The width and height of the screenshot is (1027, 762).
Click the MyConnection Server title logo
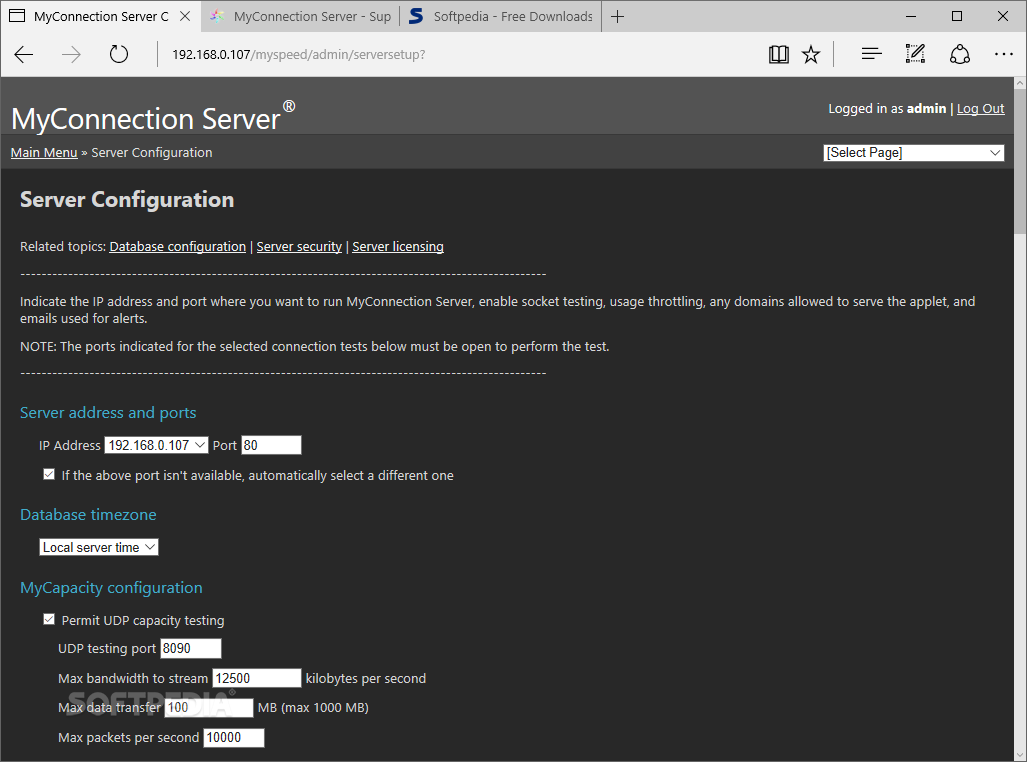pos(153,117)
